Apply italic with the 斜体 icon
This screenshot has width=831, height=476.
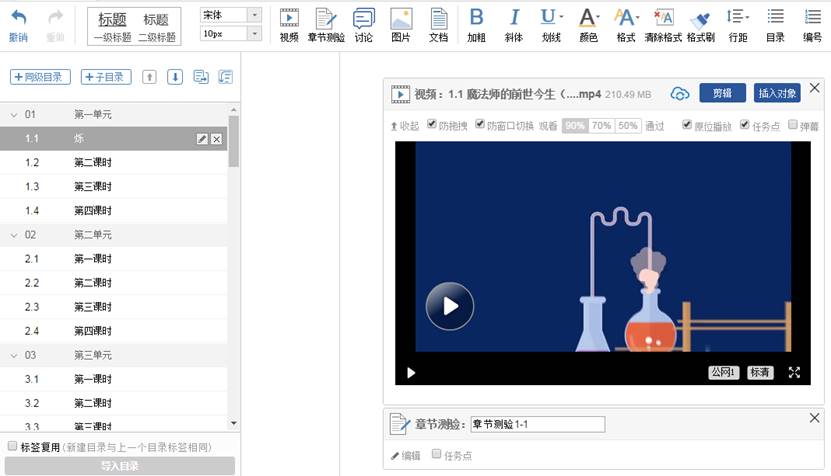pyautogui.click(x=514, y=24)
